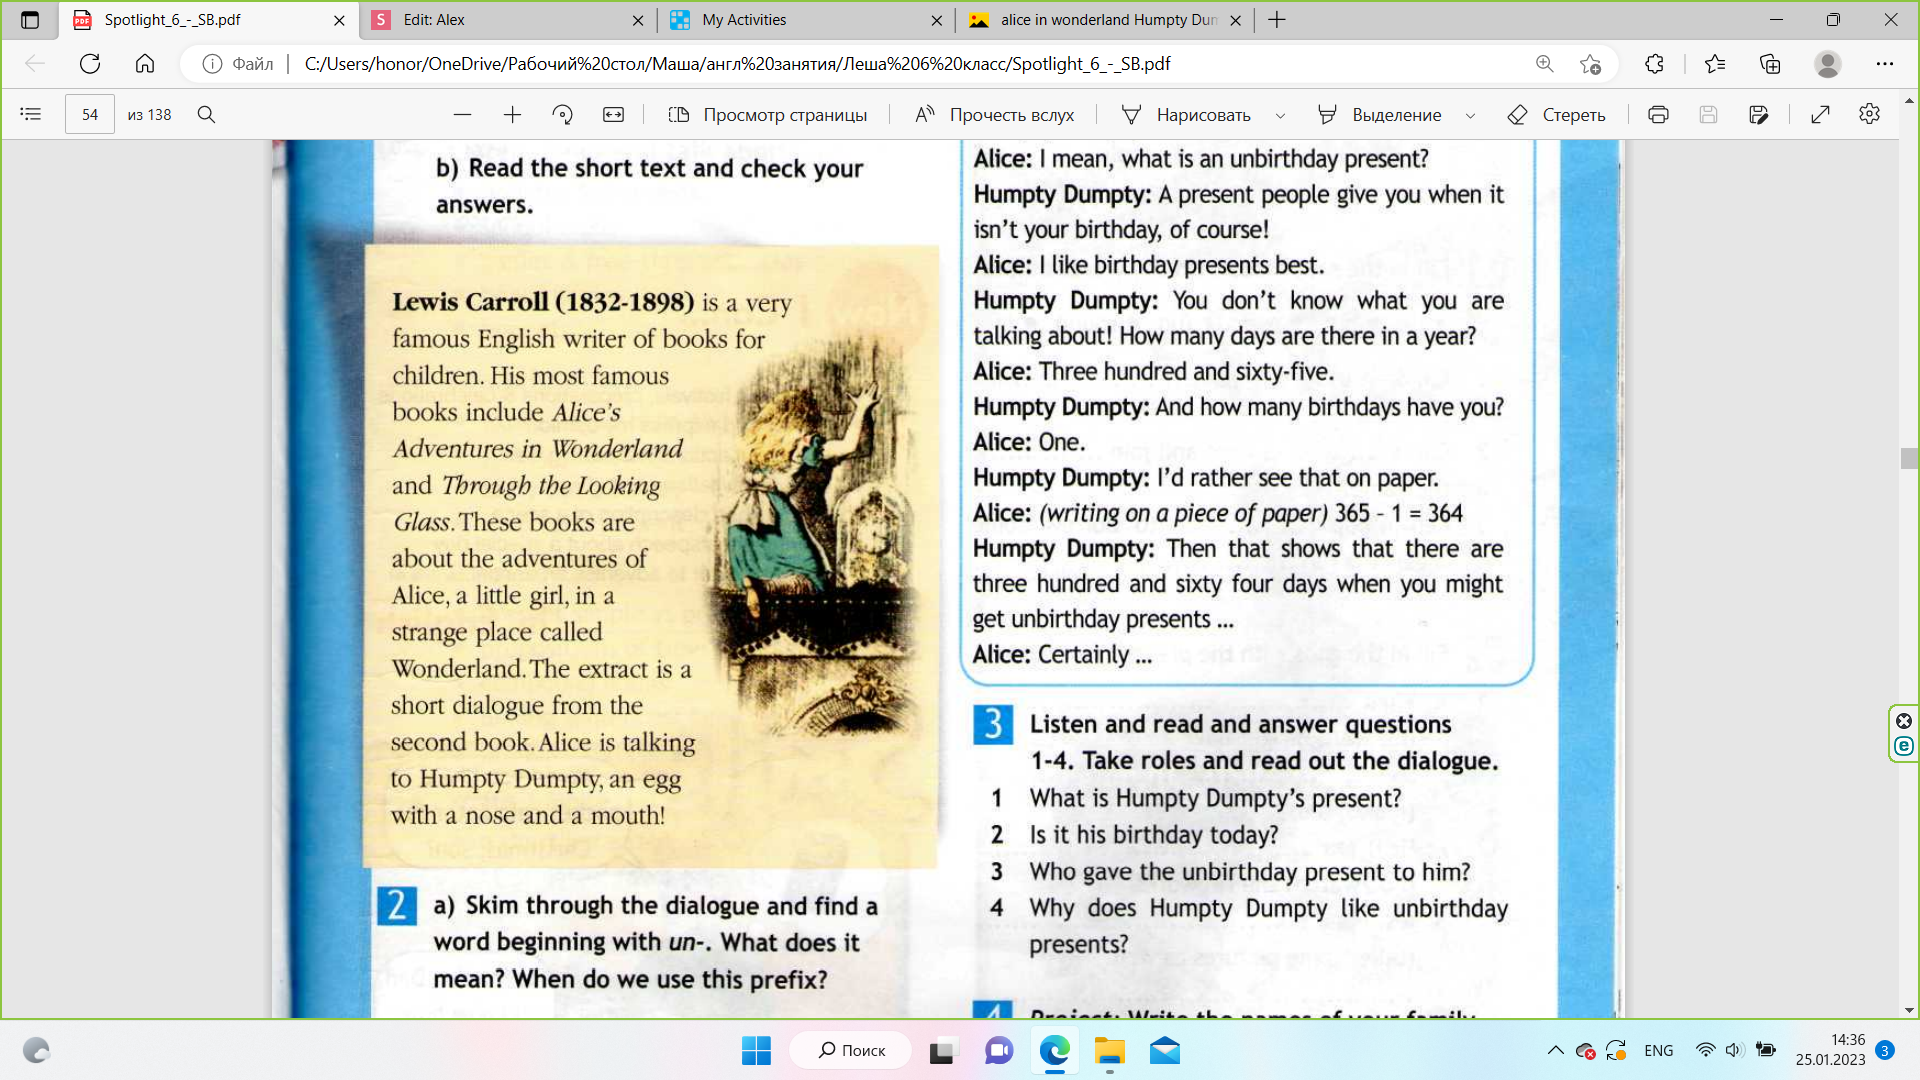
Task: Rotate the PDF page
Action: (x=562, y=115)
